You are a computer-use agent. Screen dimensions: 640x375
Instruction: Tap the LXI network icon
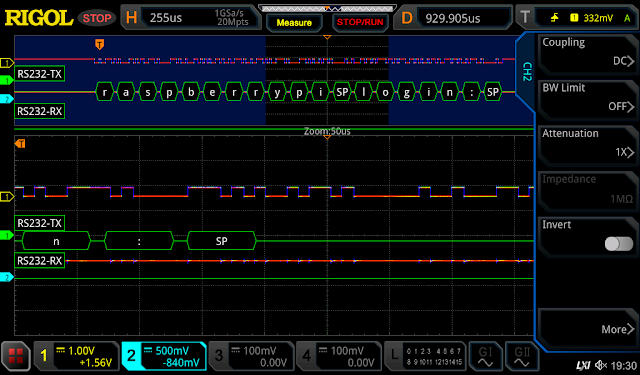(584, 365)
